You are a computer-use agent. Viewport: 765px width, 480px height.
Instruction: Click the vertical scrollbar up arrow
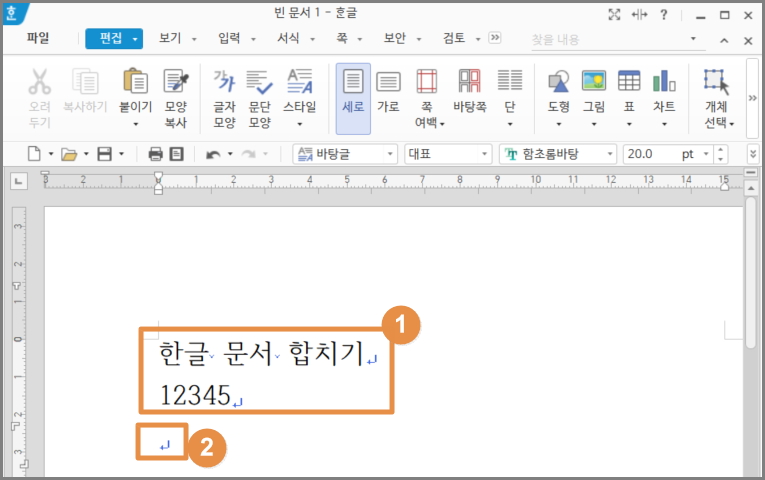[x=751, y=188]
